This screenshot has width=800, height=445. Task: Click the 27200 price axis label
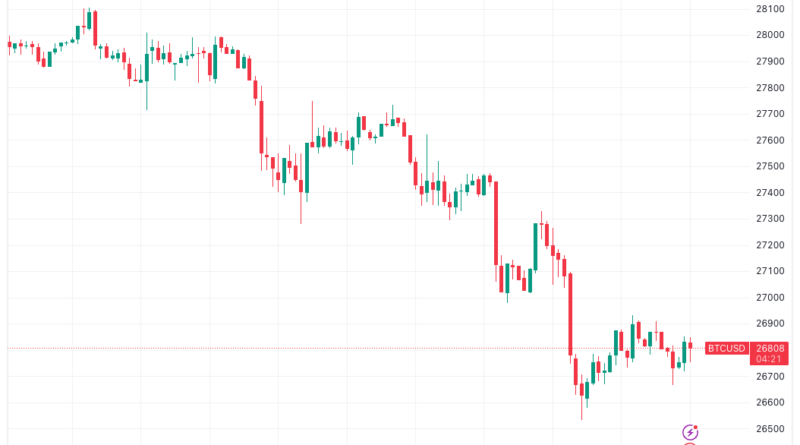772,245
